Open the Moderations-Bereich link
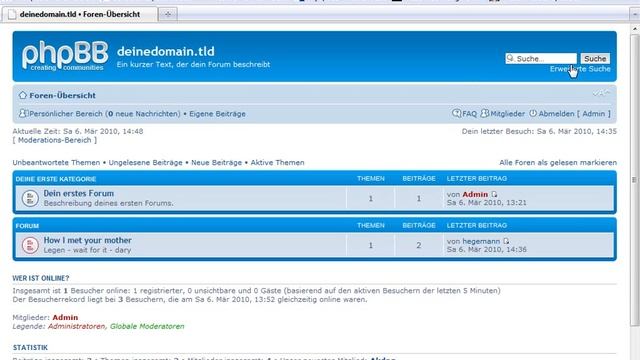Screen dimensions: 640x360 55,140
